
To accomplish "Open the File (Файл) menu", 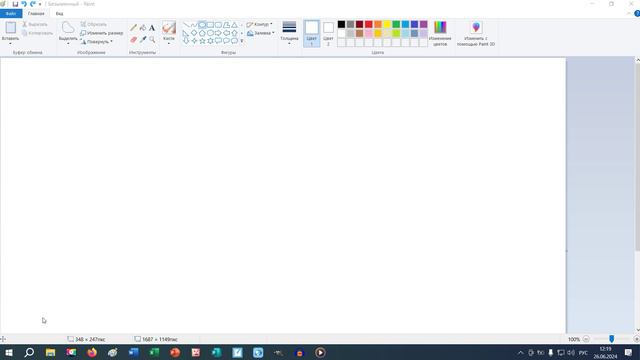I will pyautogui.click(x=11, y=13).
